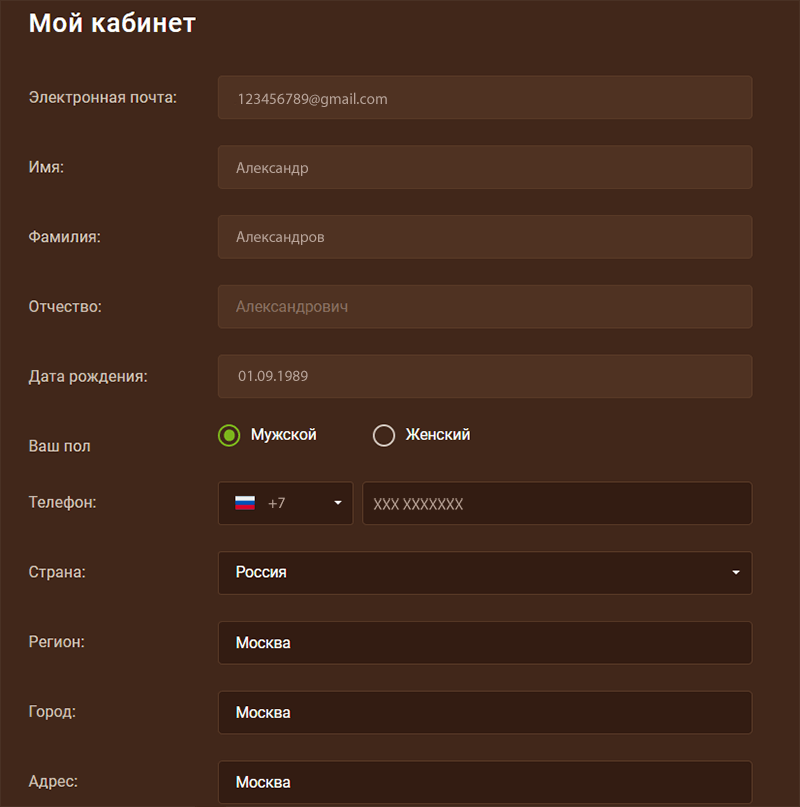The image size is (800, 807).
Task: Click the Электронная почта label
Action: click(103, 97)
